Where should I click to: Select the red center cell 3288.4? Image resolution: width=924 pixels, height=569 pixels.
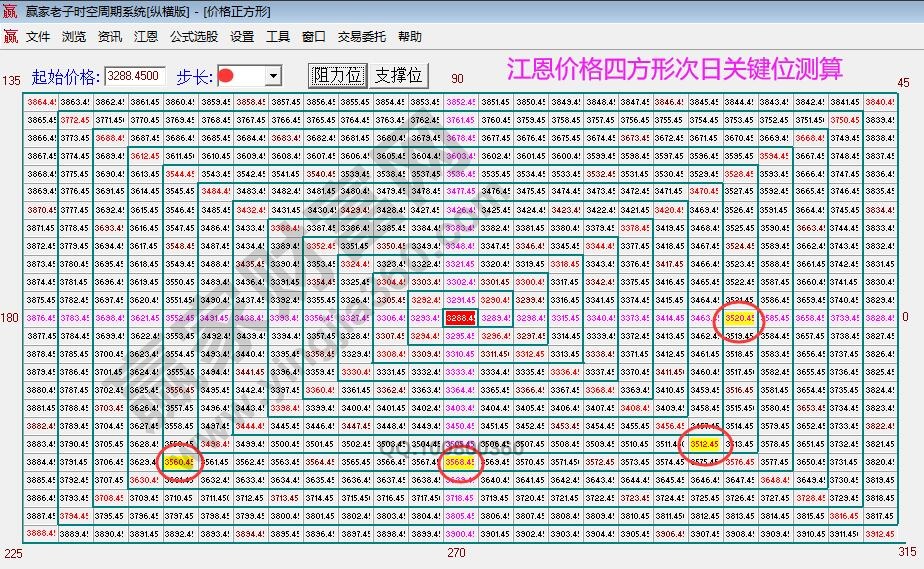pyautogui.click(x=460, y=318)
